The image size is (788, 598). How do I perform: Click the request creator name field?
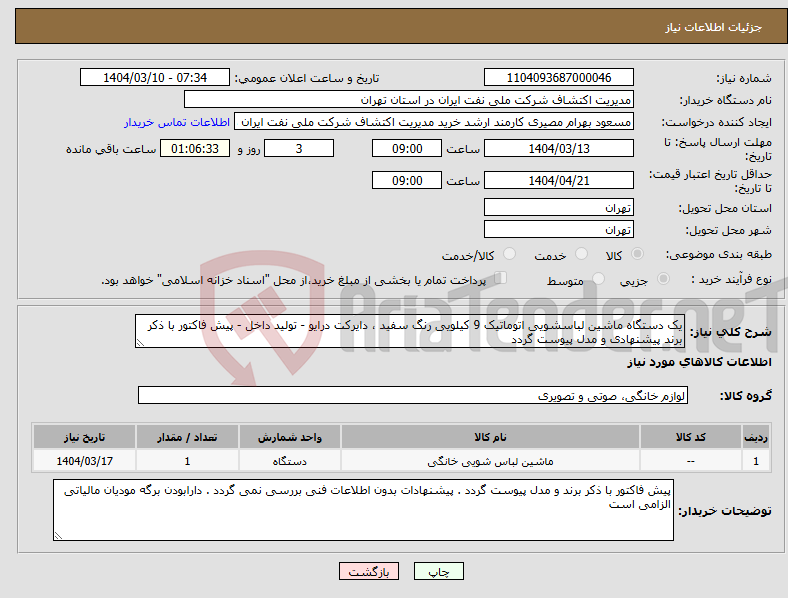tap(434, 122)
